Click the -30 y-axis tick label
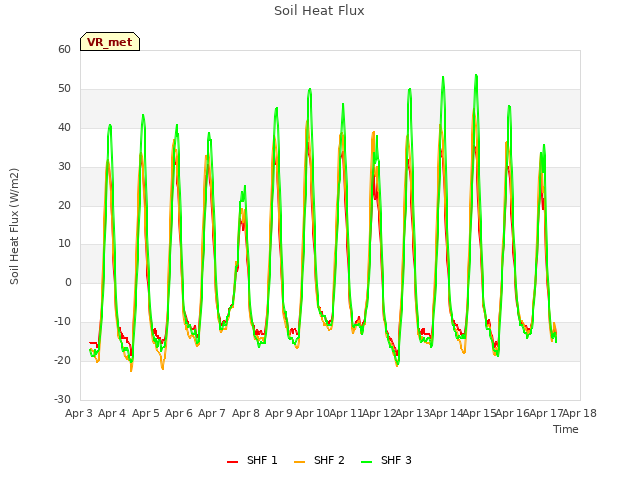This screenshot has width=640, height=480. click(63, 399)
